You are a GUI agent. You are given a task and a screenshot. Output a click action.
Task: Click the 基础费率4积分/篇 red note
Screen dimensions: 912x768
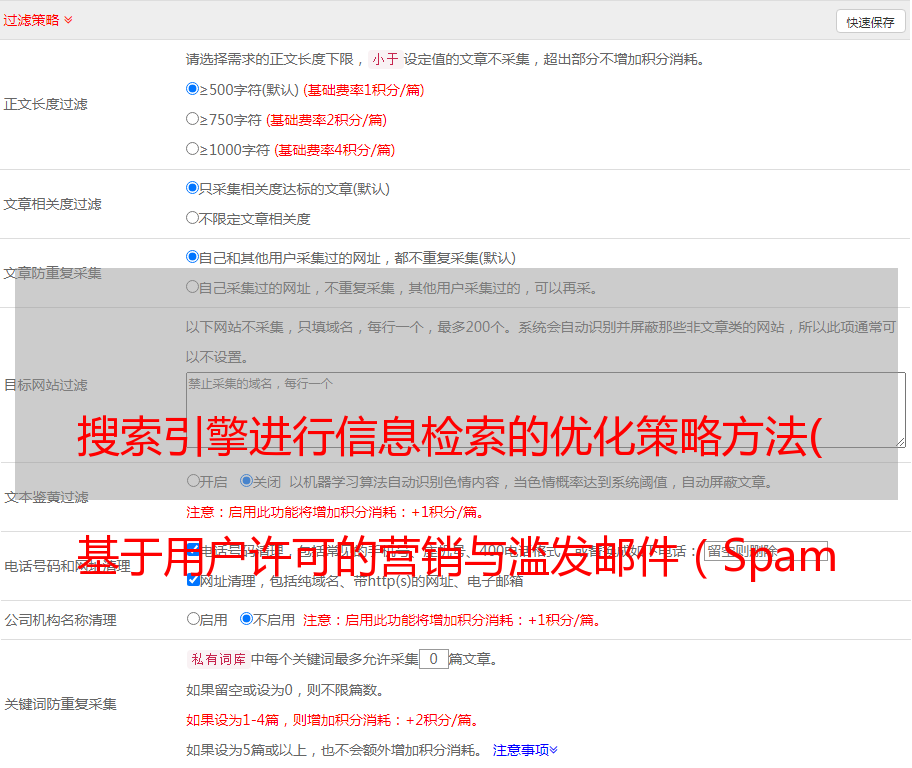click(335, 150)
